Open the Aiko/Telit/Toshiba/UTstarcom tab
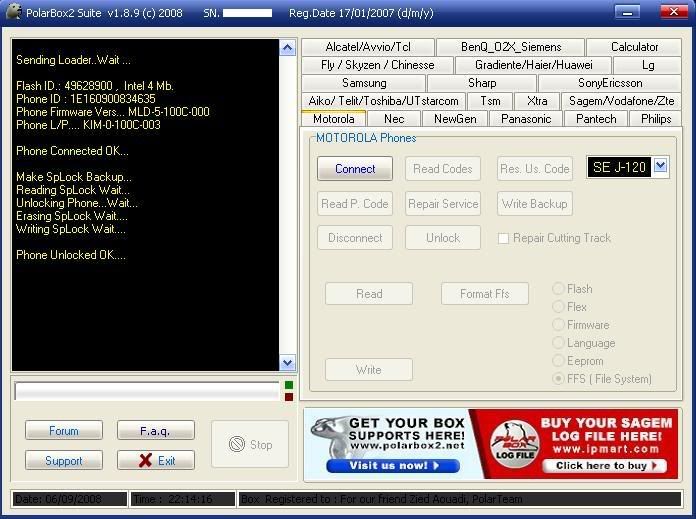Screen dimensions: 696x519 [x=384, y=101]
